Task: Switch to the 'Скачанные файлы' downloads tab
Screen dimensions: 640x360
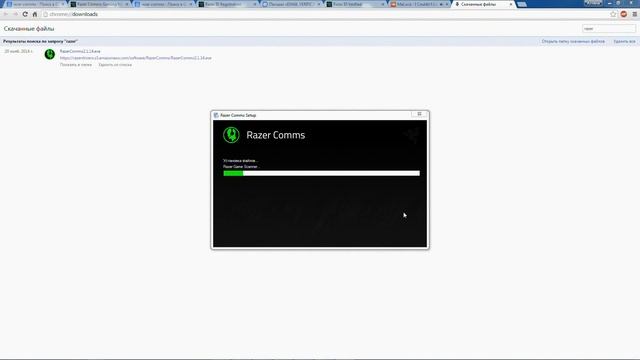Action: [482, 4]
